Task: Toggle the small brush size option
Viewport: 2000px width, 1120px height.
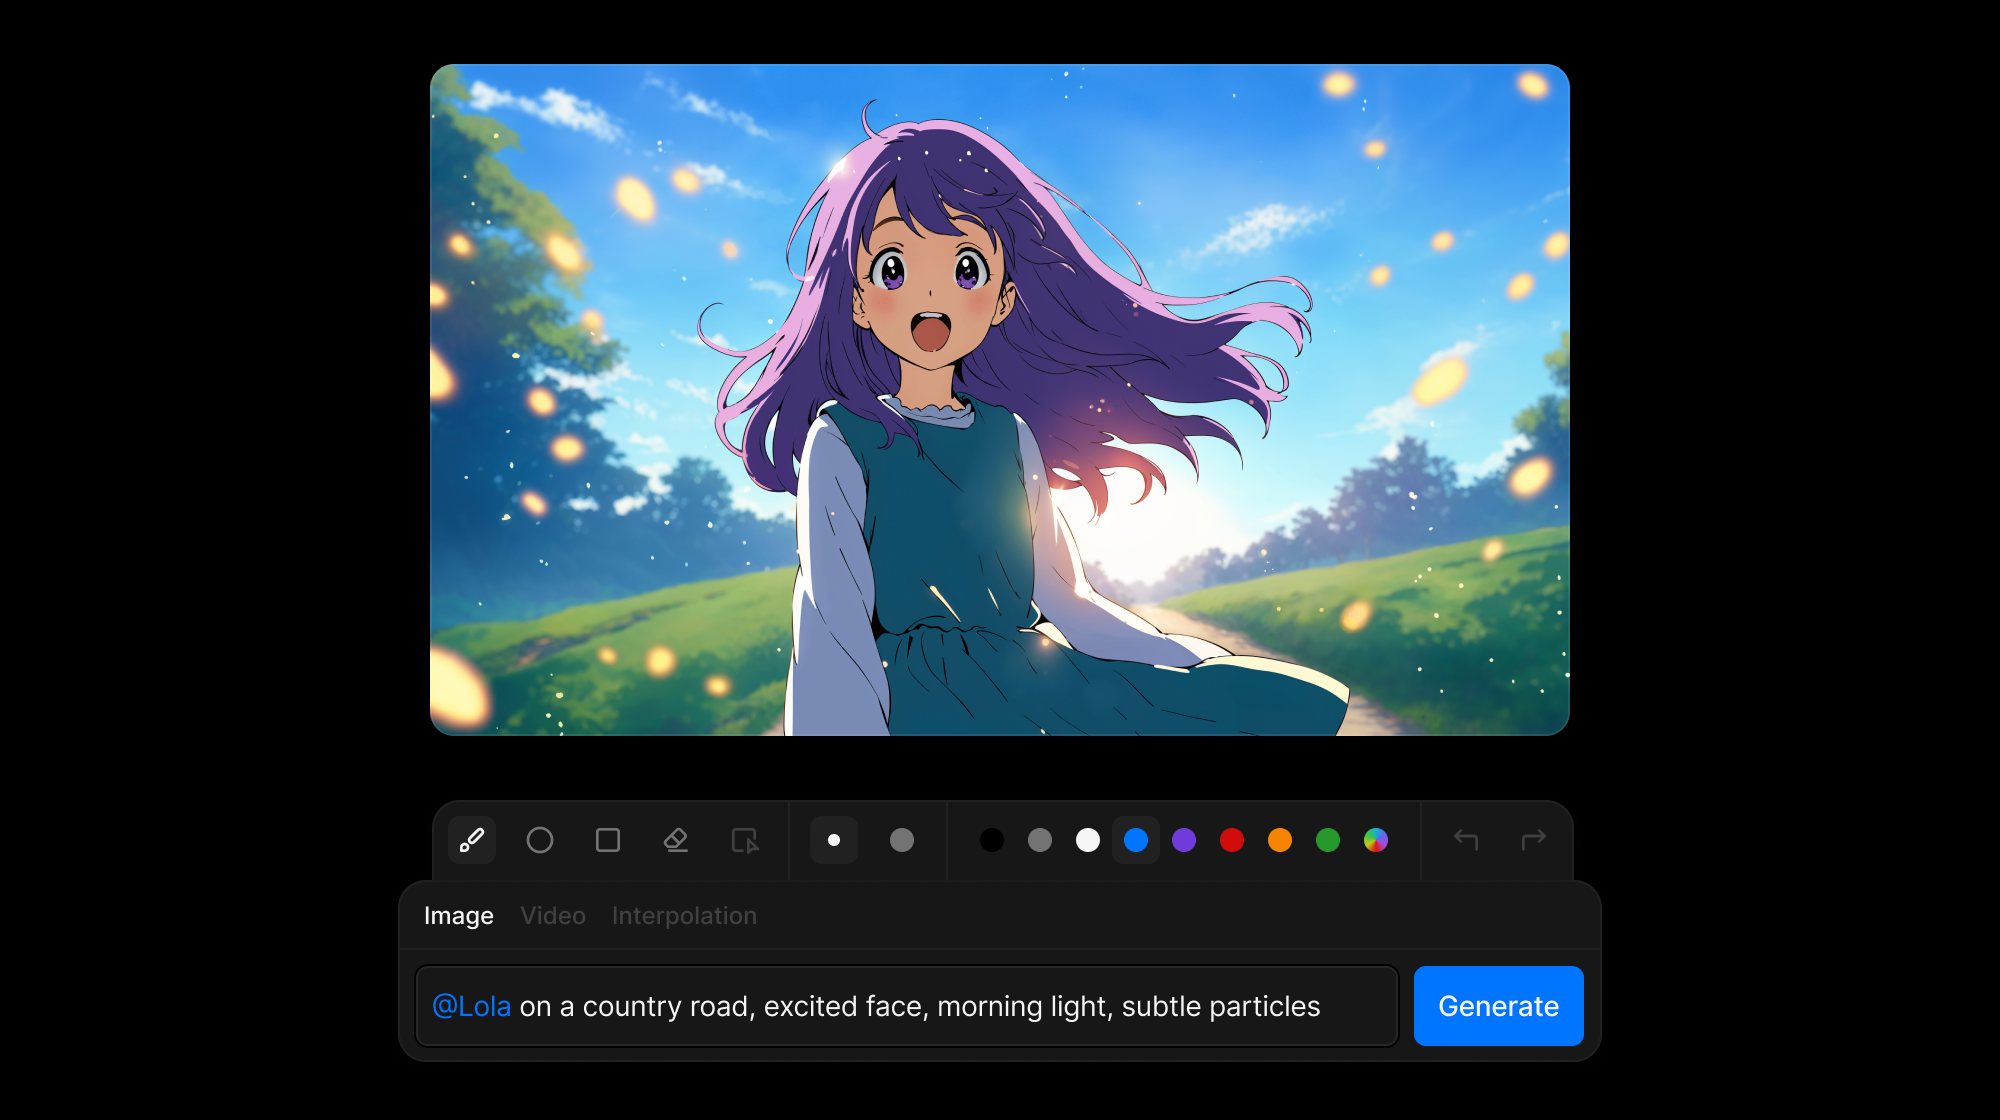Action: 833,840
